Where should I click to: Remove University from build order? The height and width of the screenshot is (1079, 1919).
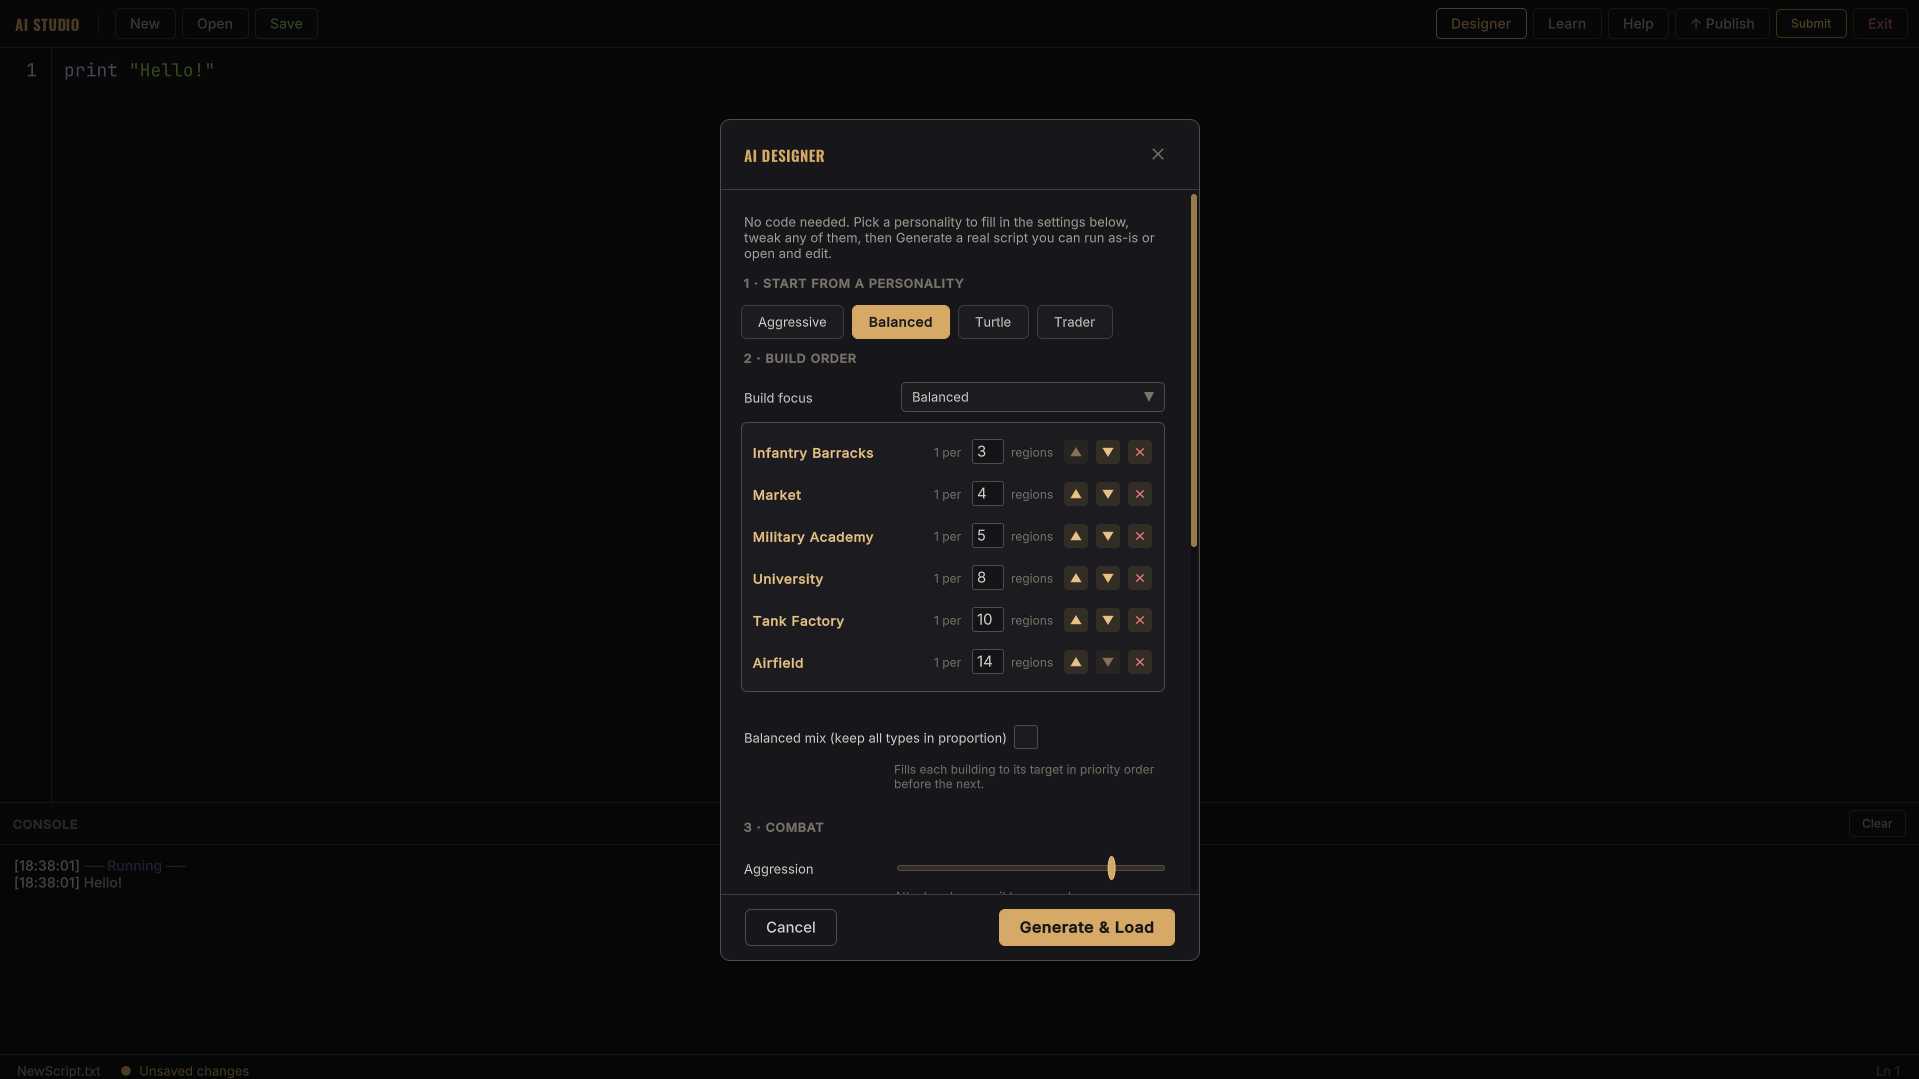tap(1140, 578)
